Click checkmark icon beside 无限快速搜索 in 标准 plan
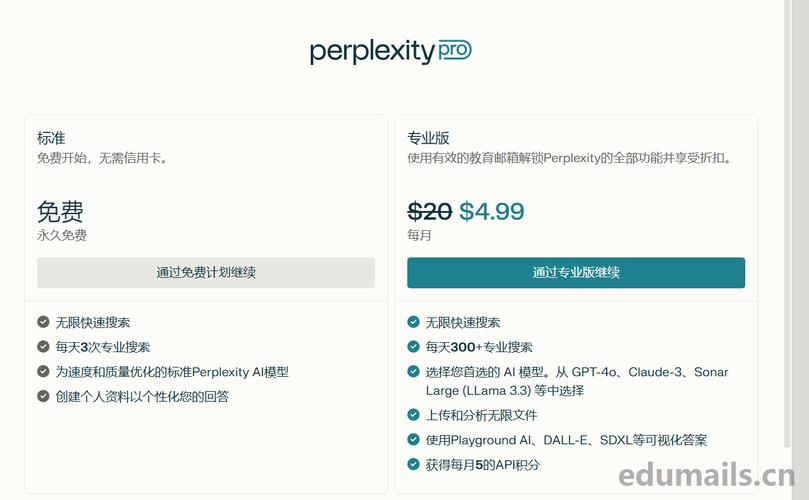Image resolution: width=809 pixels, height=500 pixels. click(x=43, y=322)
